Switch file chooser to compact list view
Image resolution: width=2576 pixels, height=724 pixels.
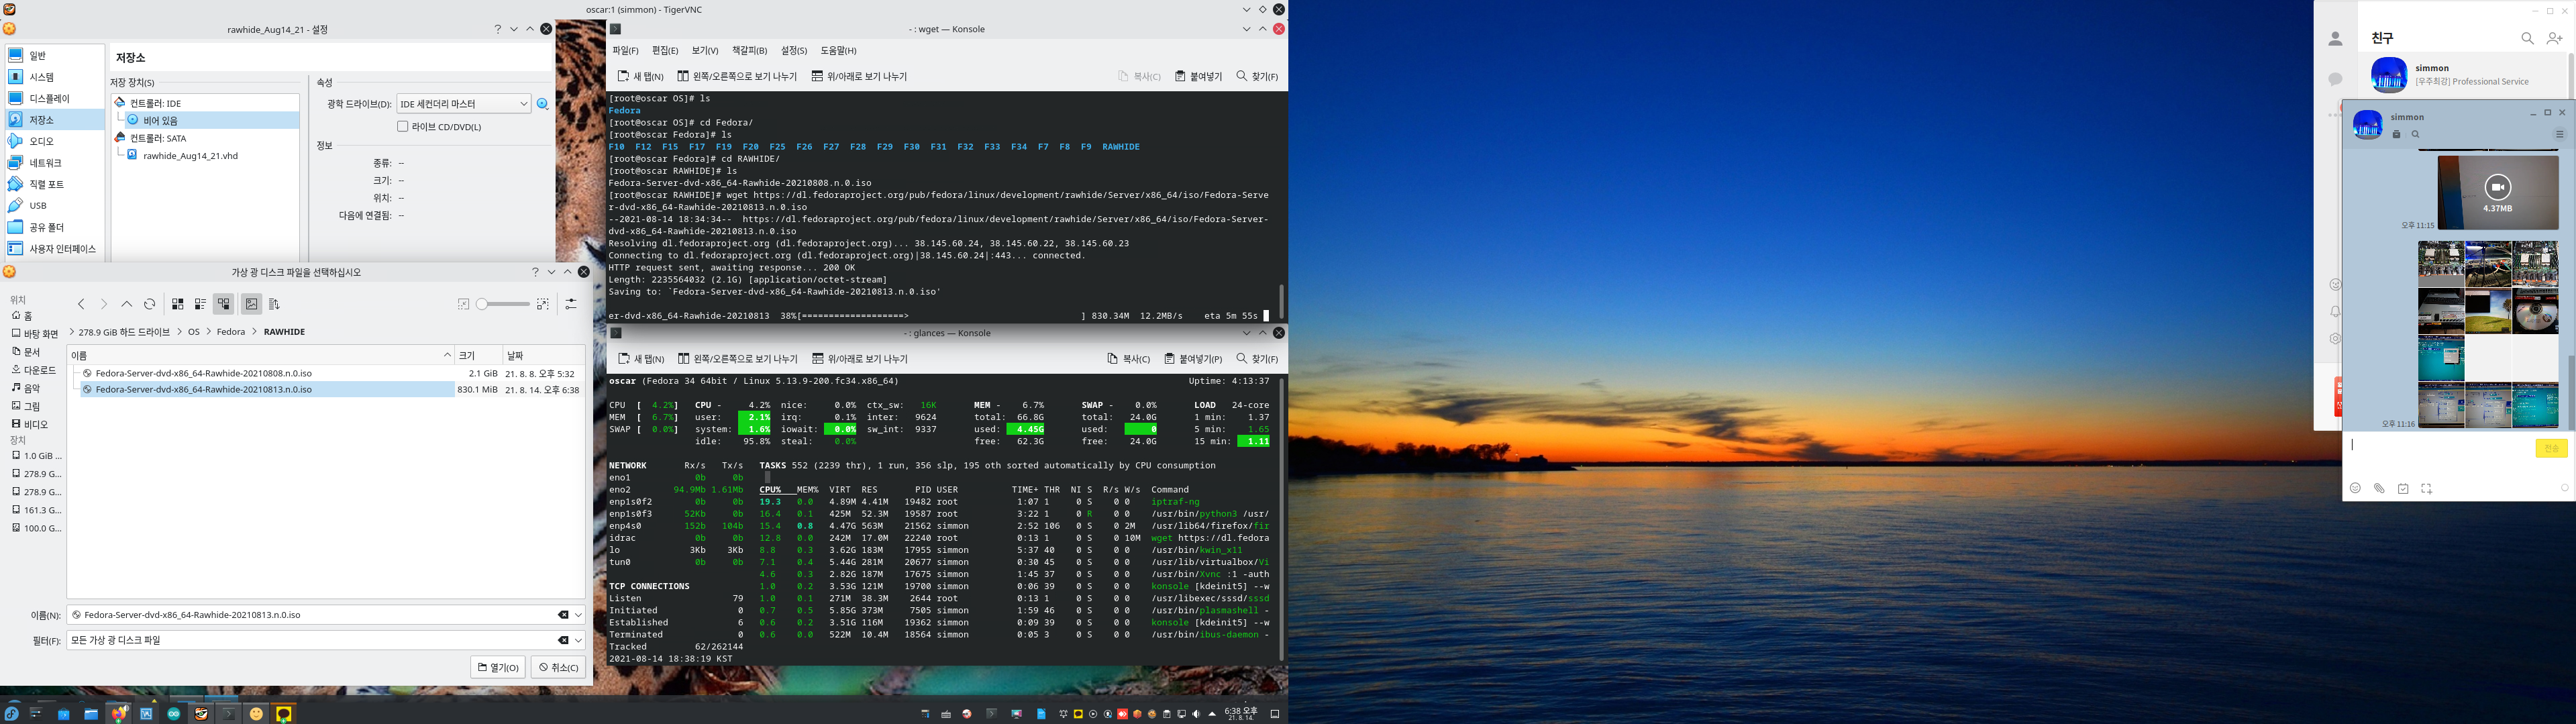point(200,304)
